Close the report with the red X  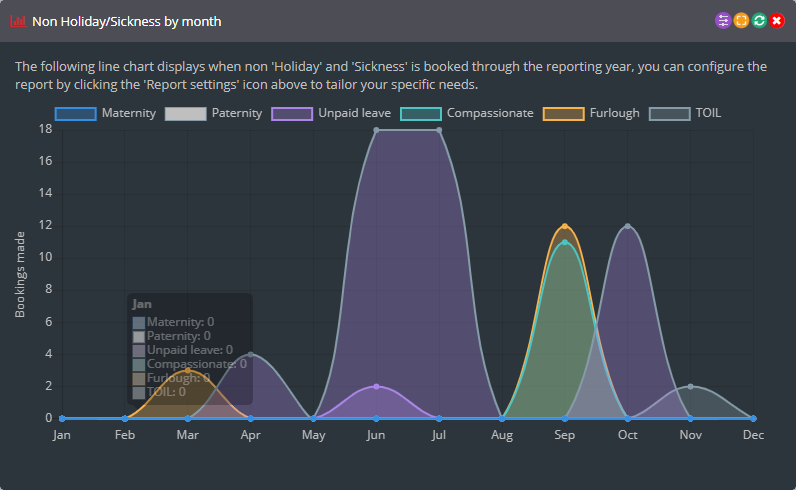tap(777, 21)
